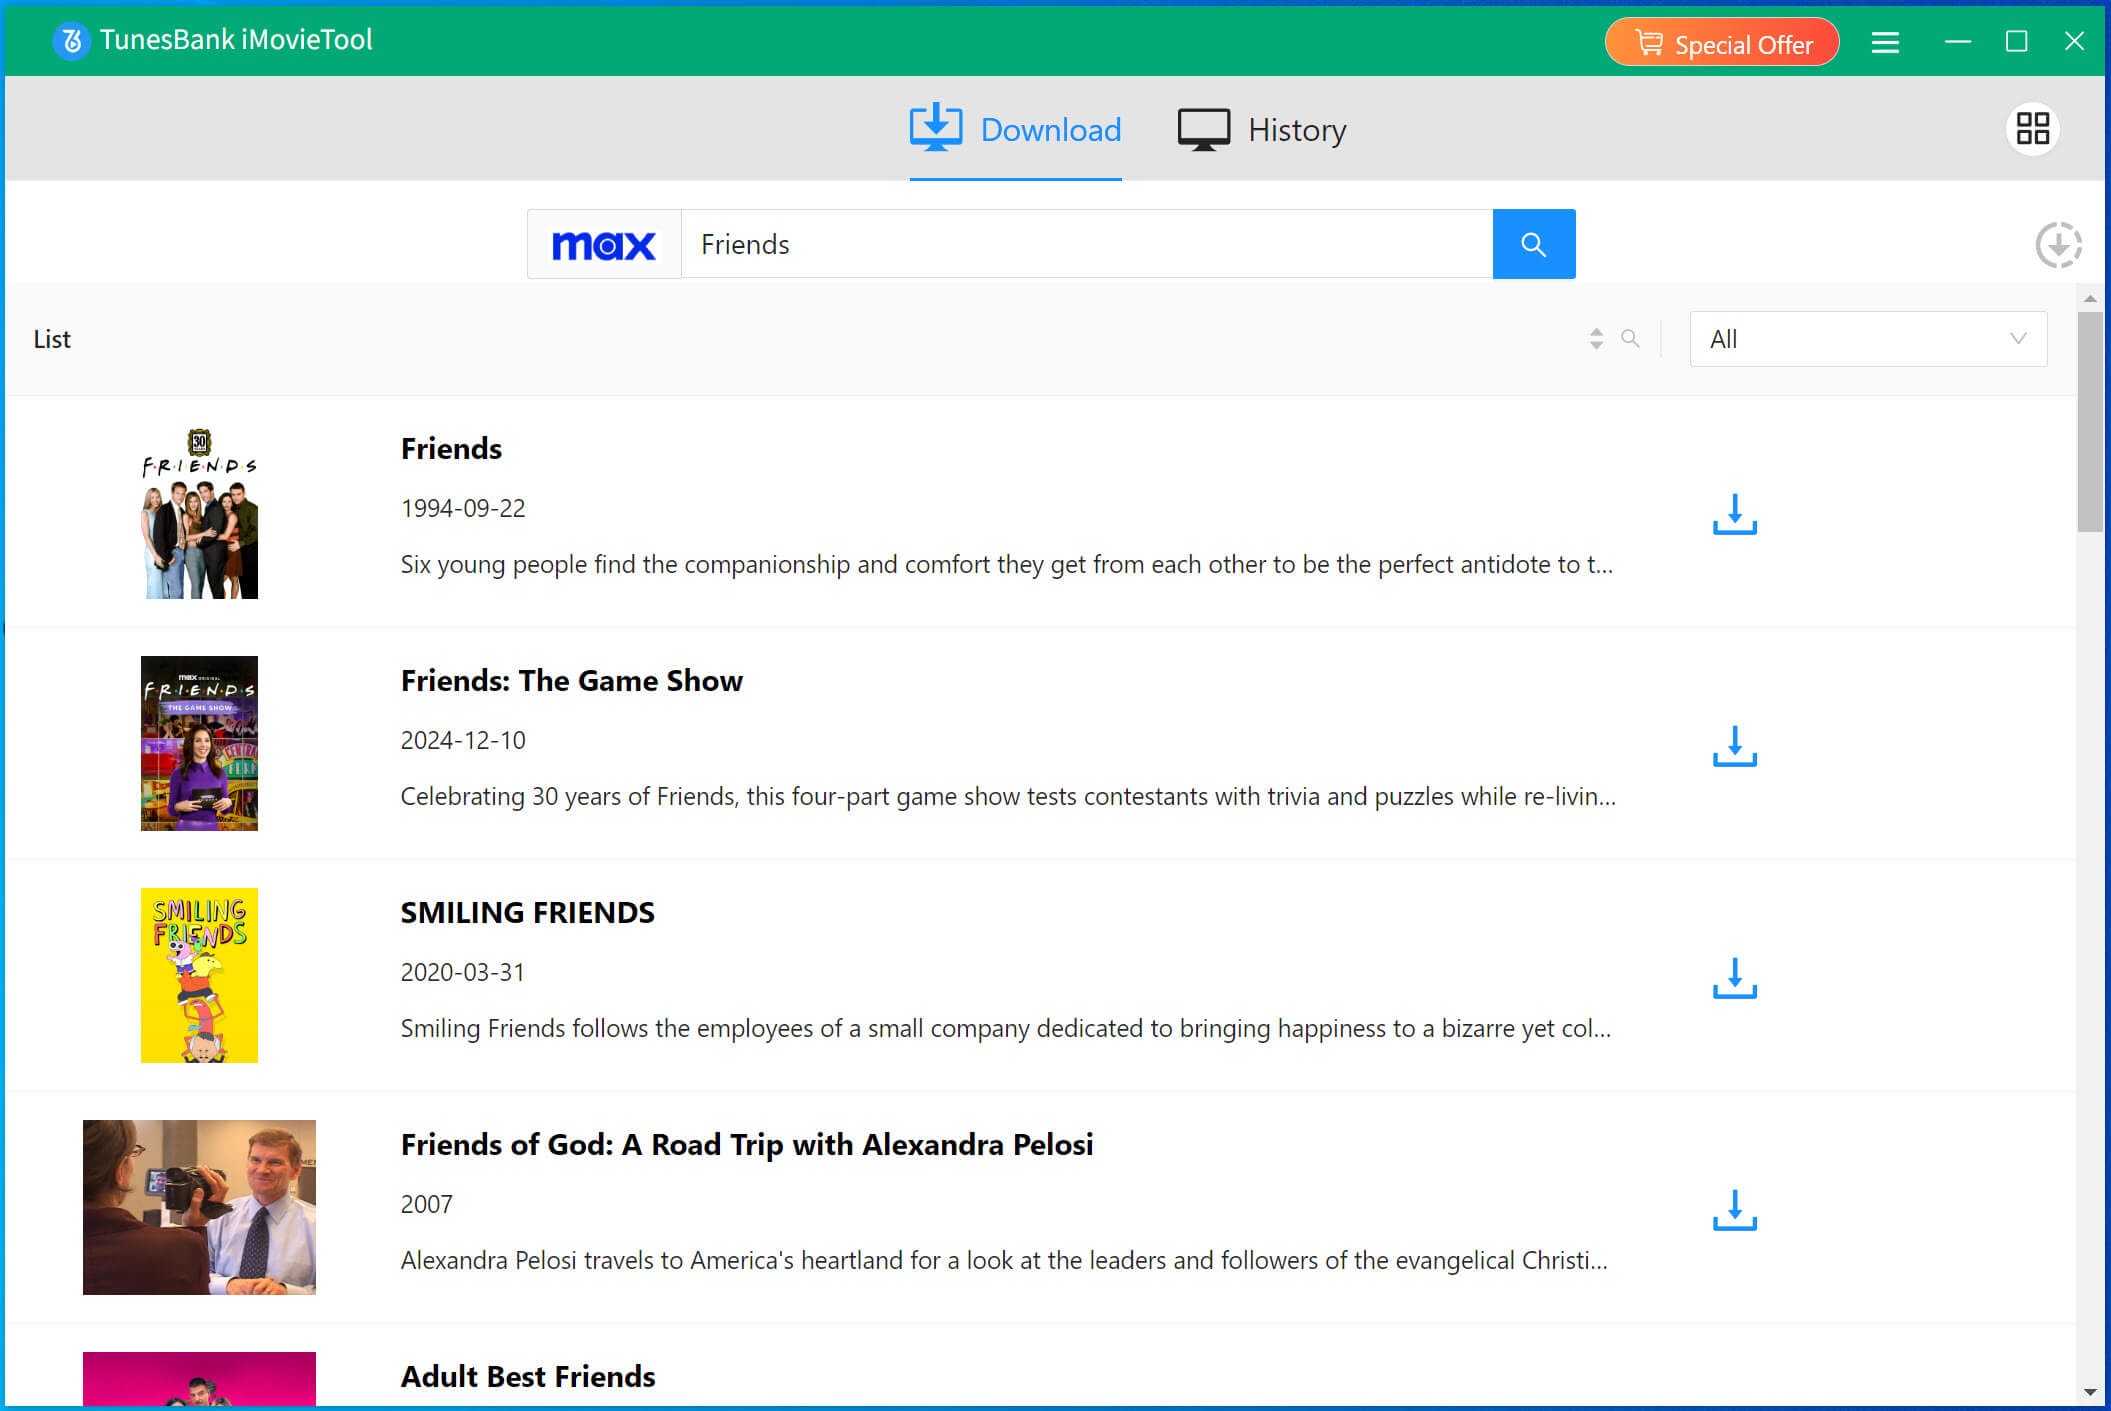Click the list sort arrows icon

1596,339
